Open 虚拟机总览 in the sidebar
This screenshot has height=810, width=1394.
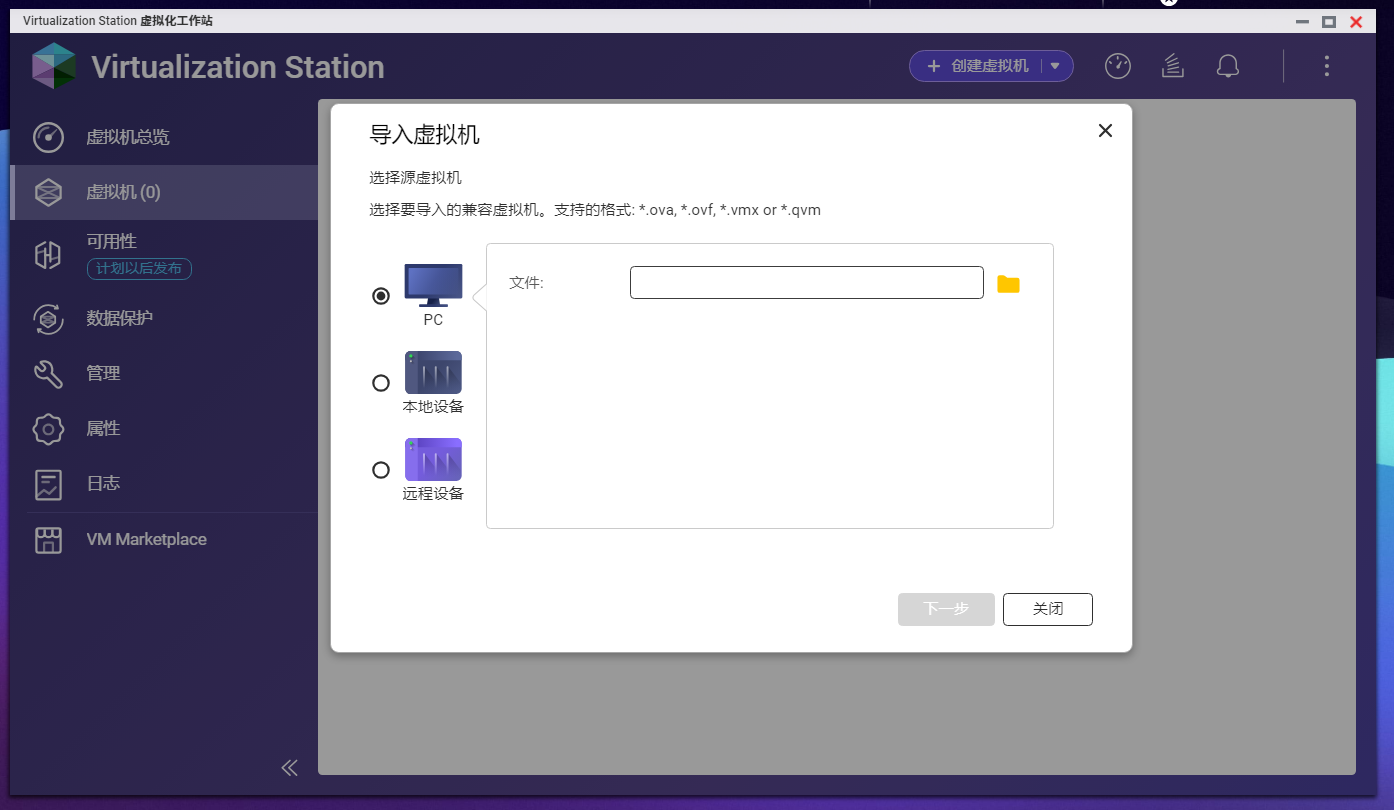point(127,137)
